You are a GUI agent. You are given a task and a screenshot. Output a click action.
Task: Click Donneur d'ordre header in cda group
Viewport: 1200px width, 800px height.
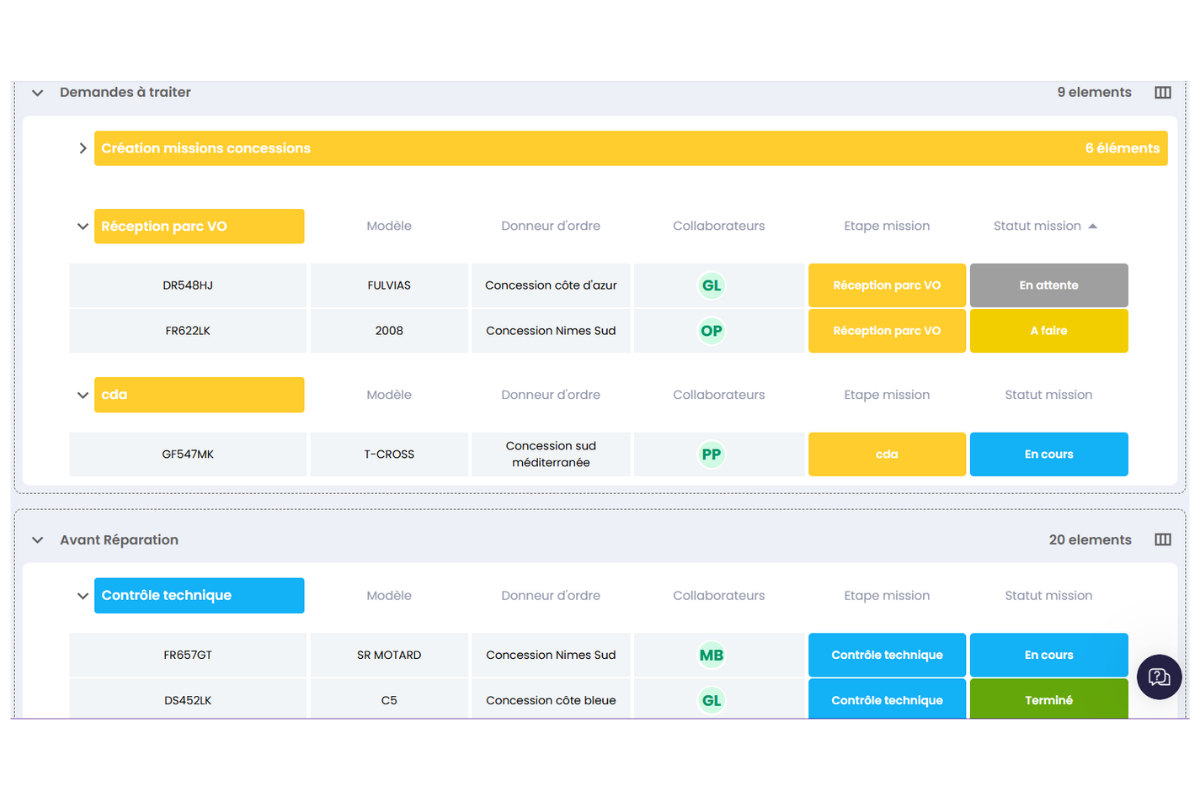point(551,395)
